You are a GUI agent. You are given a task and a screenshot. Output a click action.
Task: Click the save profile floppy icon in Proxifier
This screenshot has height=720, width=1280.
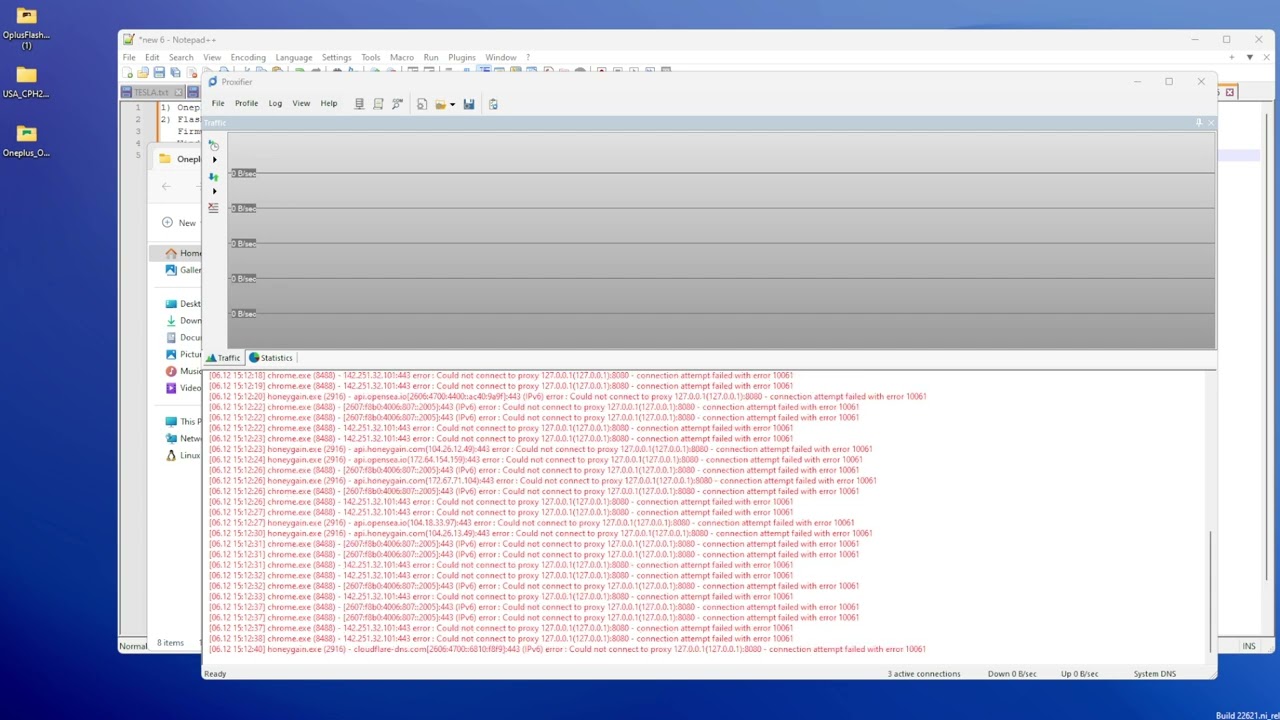(468, 104)
